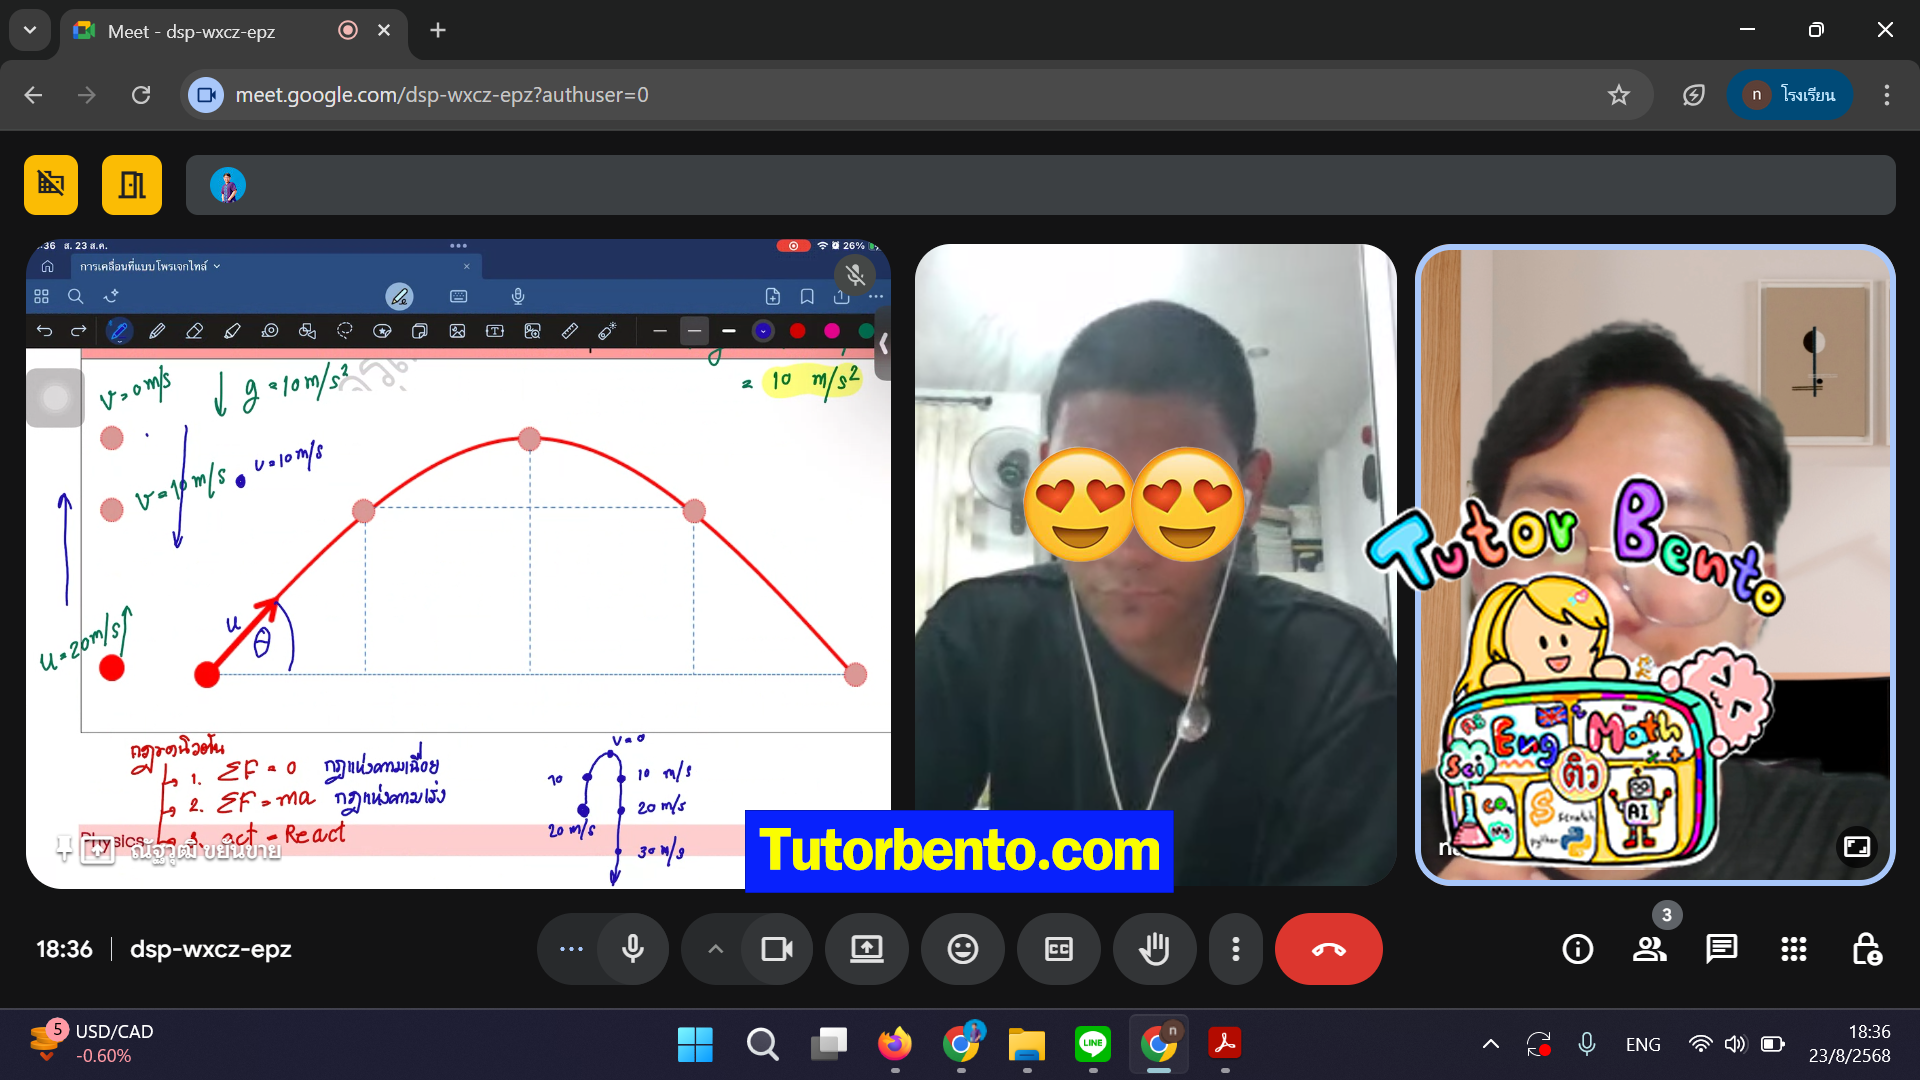Screen dimensions: 1920x1080
Task: Leave the call with red hang-up button
Action: (x=1328, y=949)
